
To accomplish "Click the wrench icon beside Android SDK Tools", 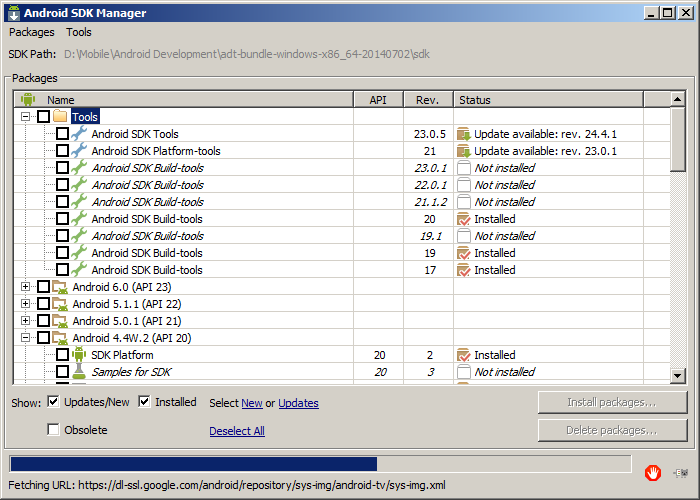I will [x=79, y=133].
